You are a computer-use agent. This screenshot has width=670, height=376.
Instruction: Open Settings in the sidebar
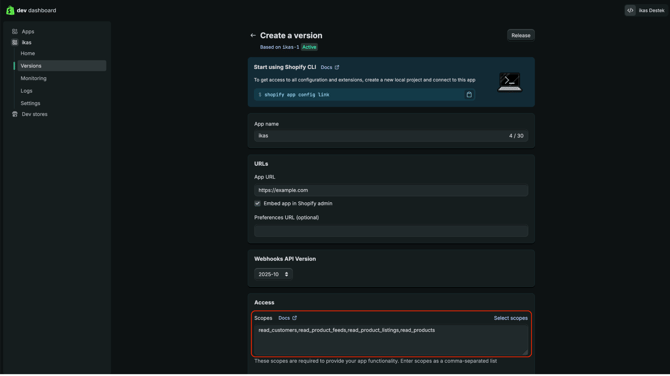[x=30, y=103]
